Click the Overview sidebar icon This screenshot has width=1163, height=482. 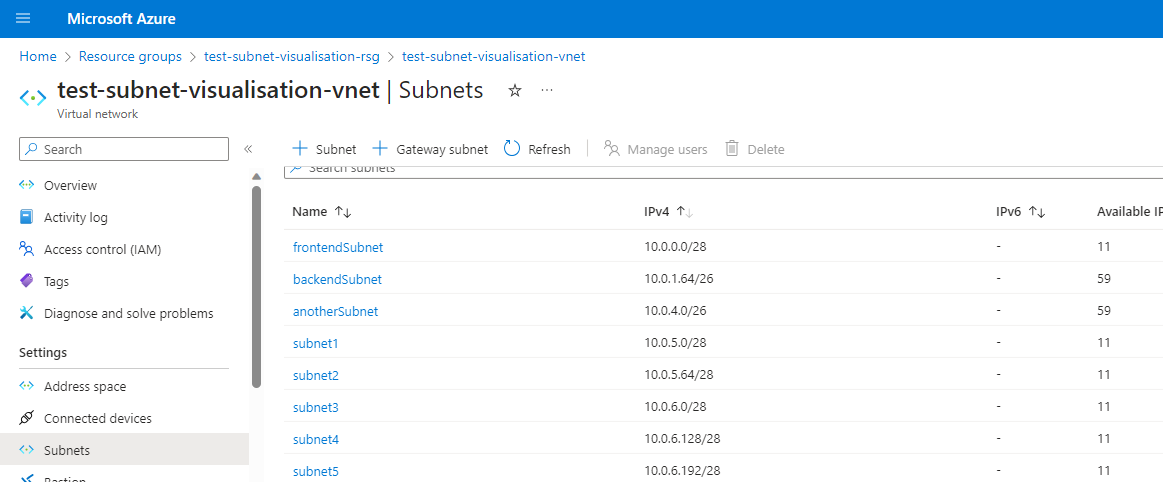(27, 185)
